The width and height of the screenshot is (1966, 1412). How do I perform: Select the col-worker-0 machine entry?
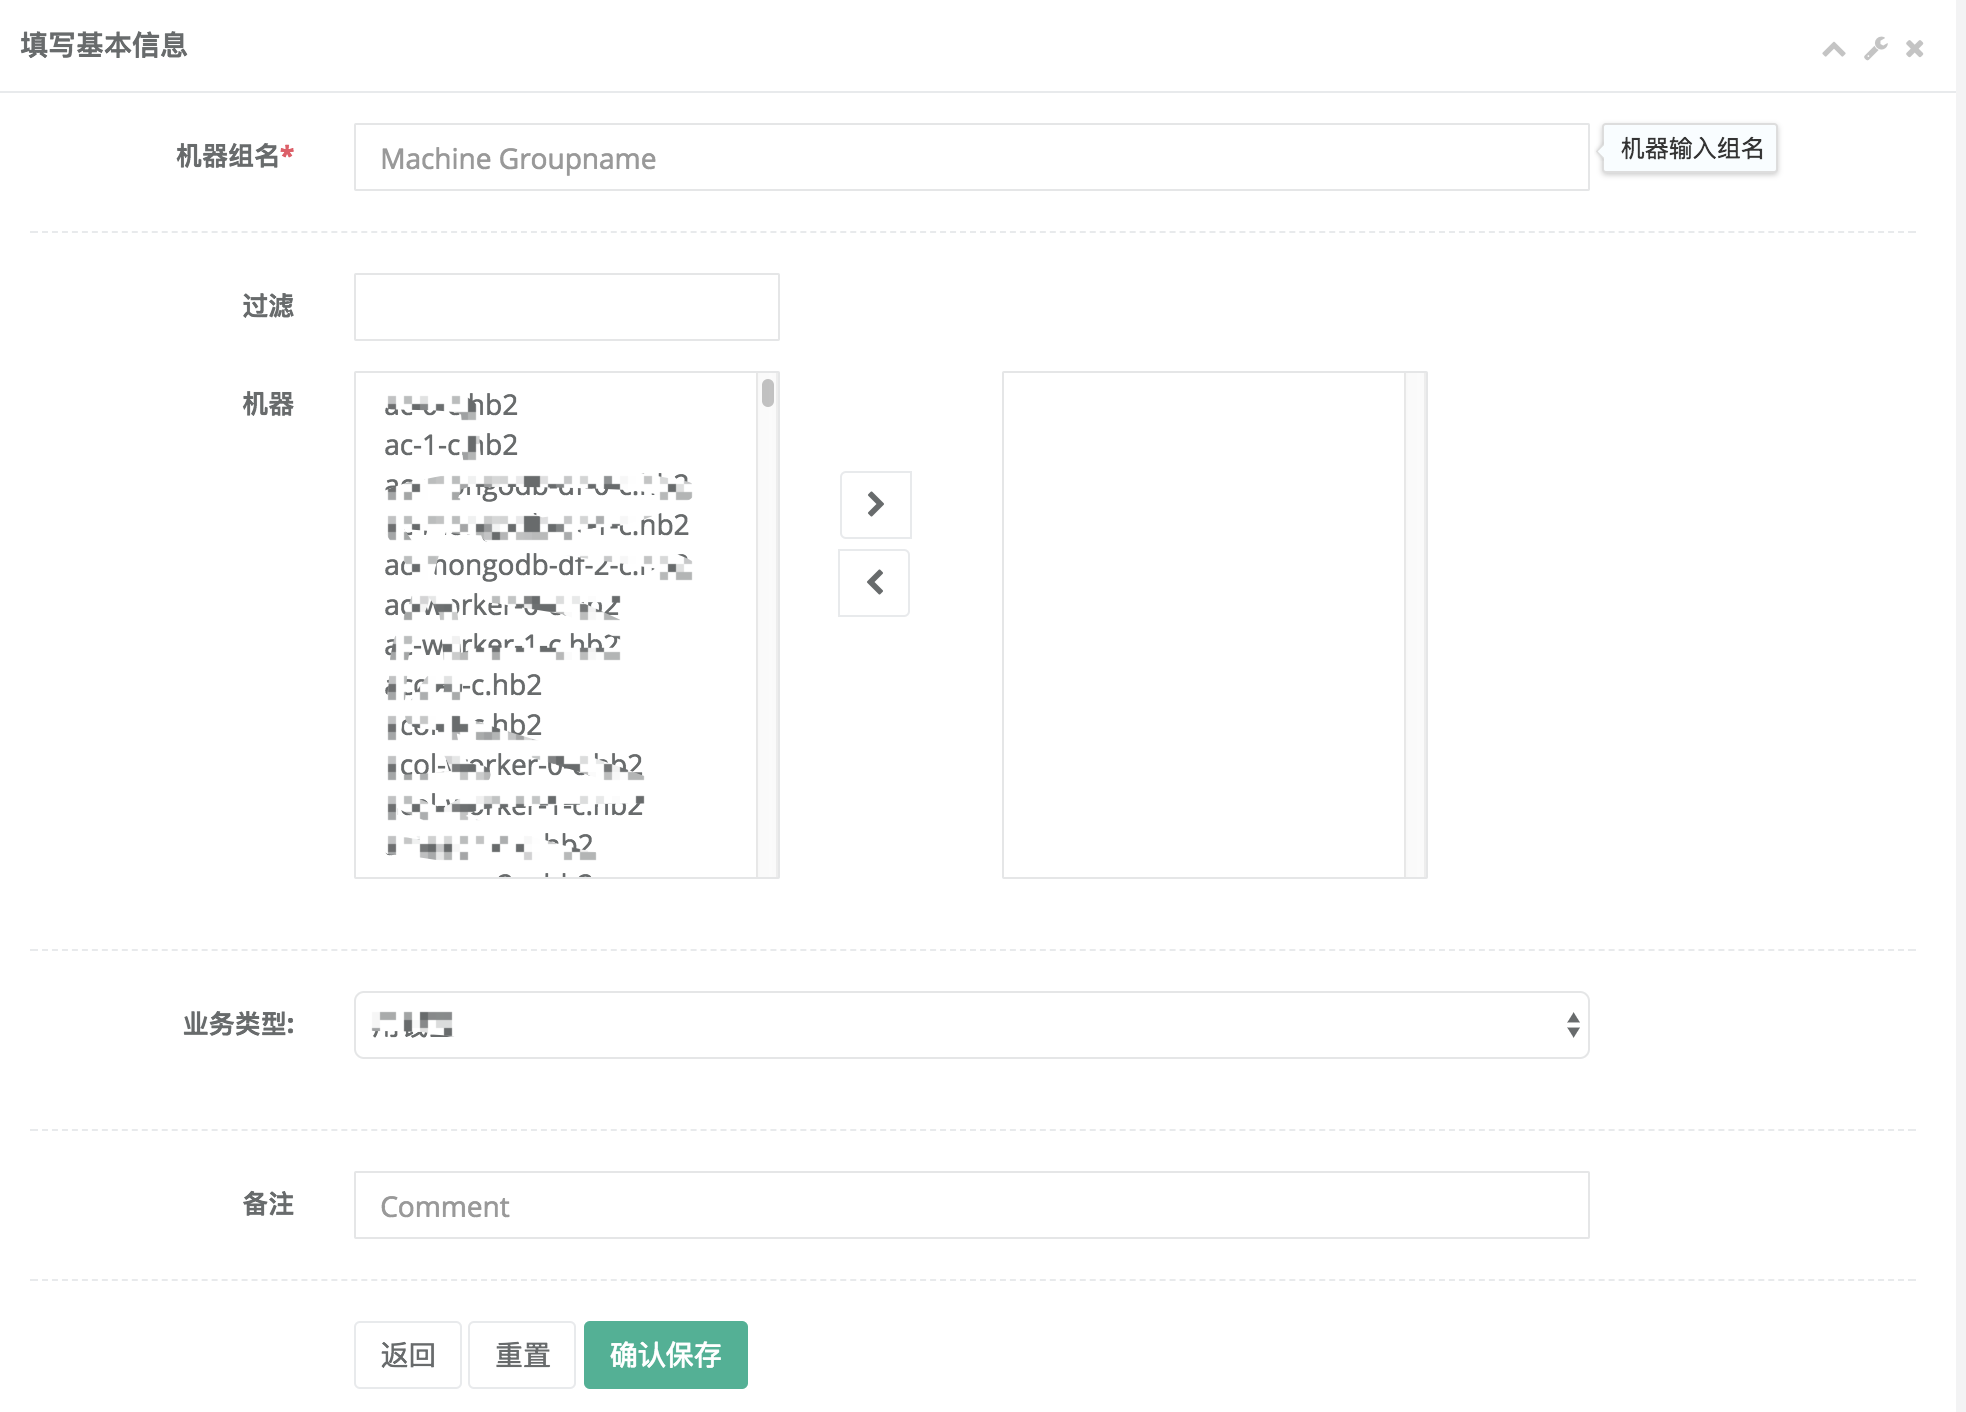(x=514, y=765)
